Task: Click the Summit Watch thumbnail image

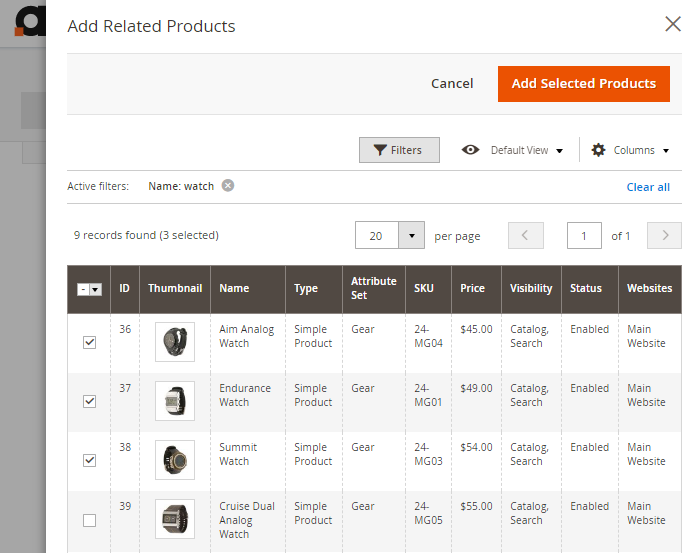Action: [x=175, y=460]
